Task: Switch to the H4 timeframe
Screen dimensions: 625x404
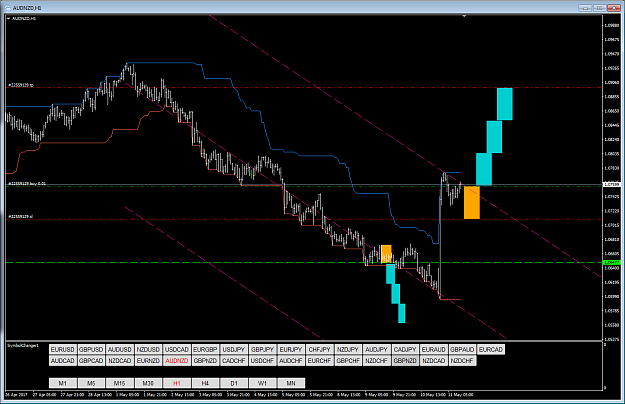Action: click(x=205, y=383)
